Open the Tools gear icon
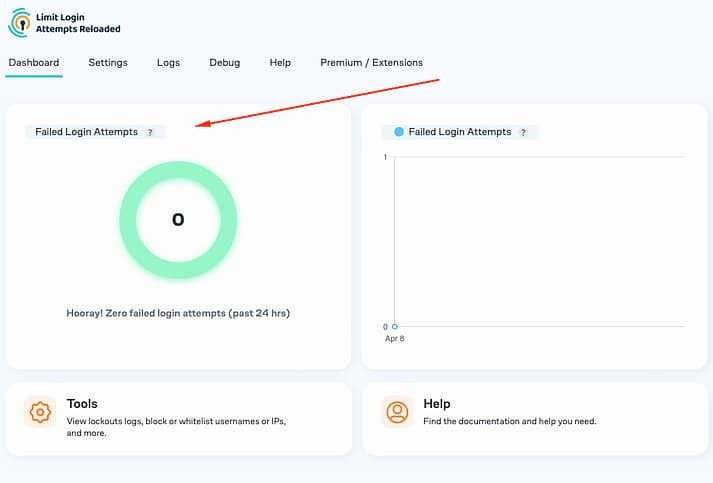 [x=40, y=412]
